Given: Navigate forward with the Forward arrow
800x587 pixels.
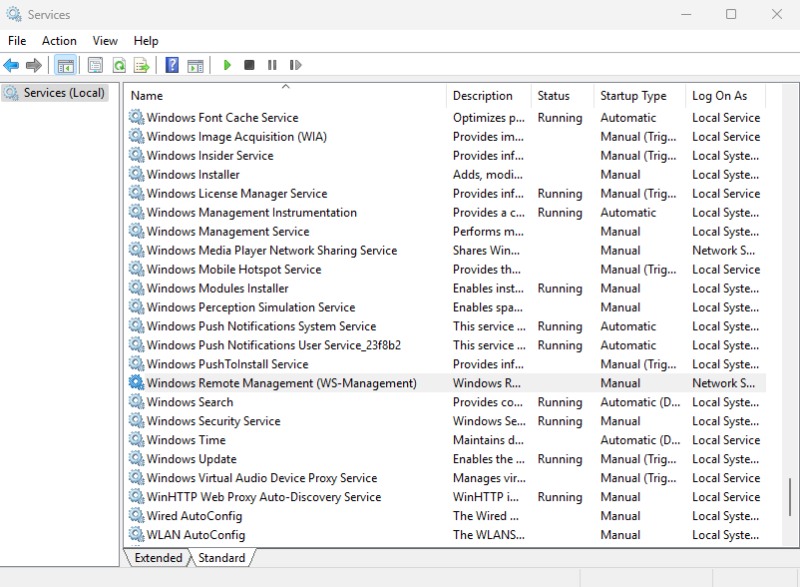Looking at the screenshot, I should point(34,65).
